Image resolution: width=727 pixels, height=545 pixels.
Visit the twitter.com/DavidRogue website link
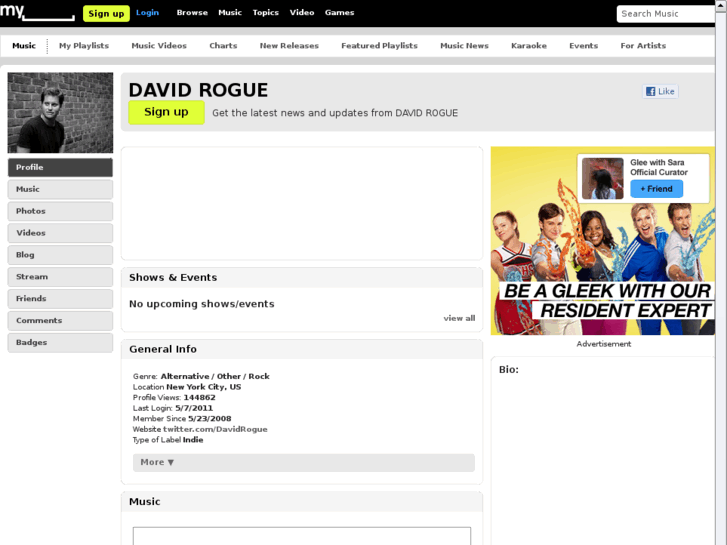[215, 429]
